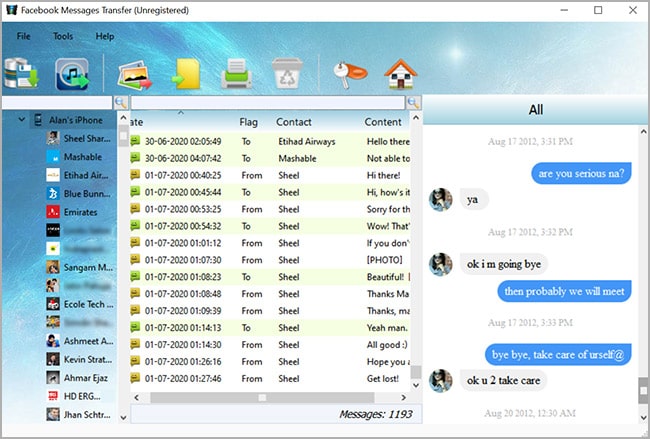Click search icon beside contacts search box
The height and width of the screenshot is (439, 650).
point(121,103)
